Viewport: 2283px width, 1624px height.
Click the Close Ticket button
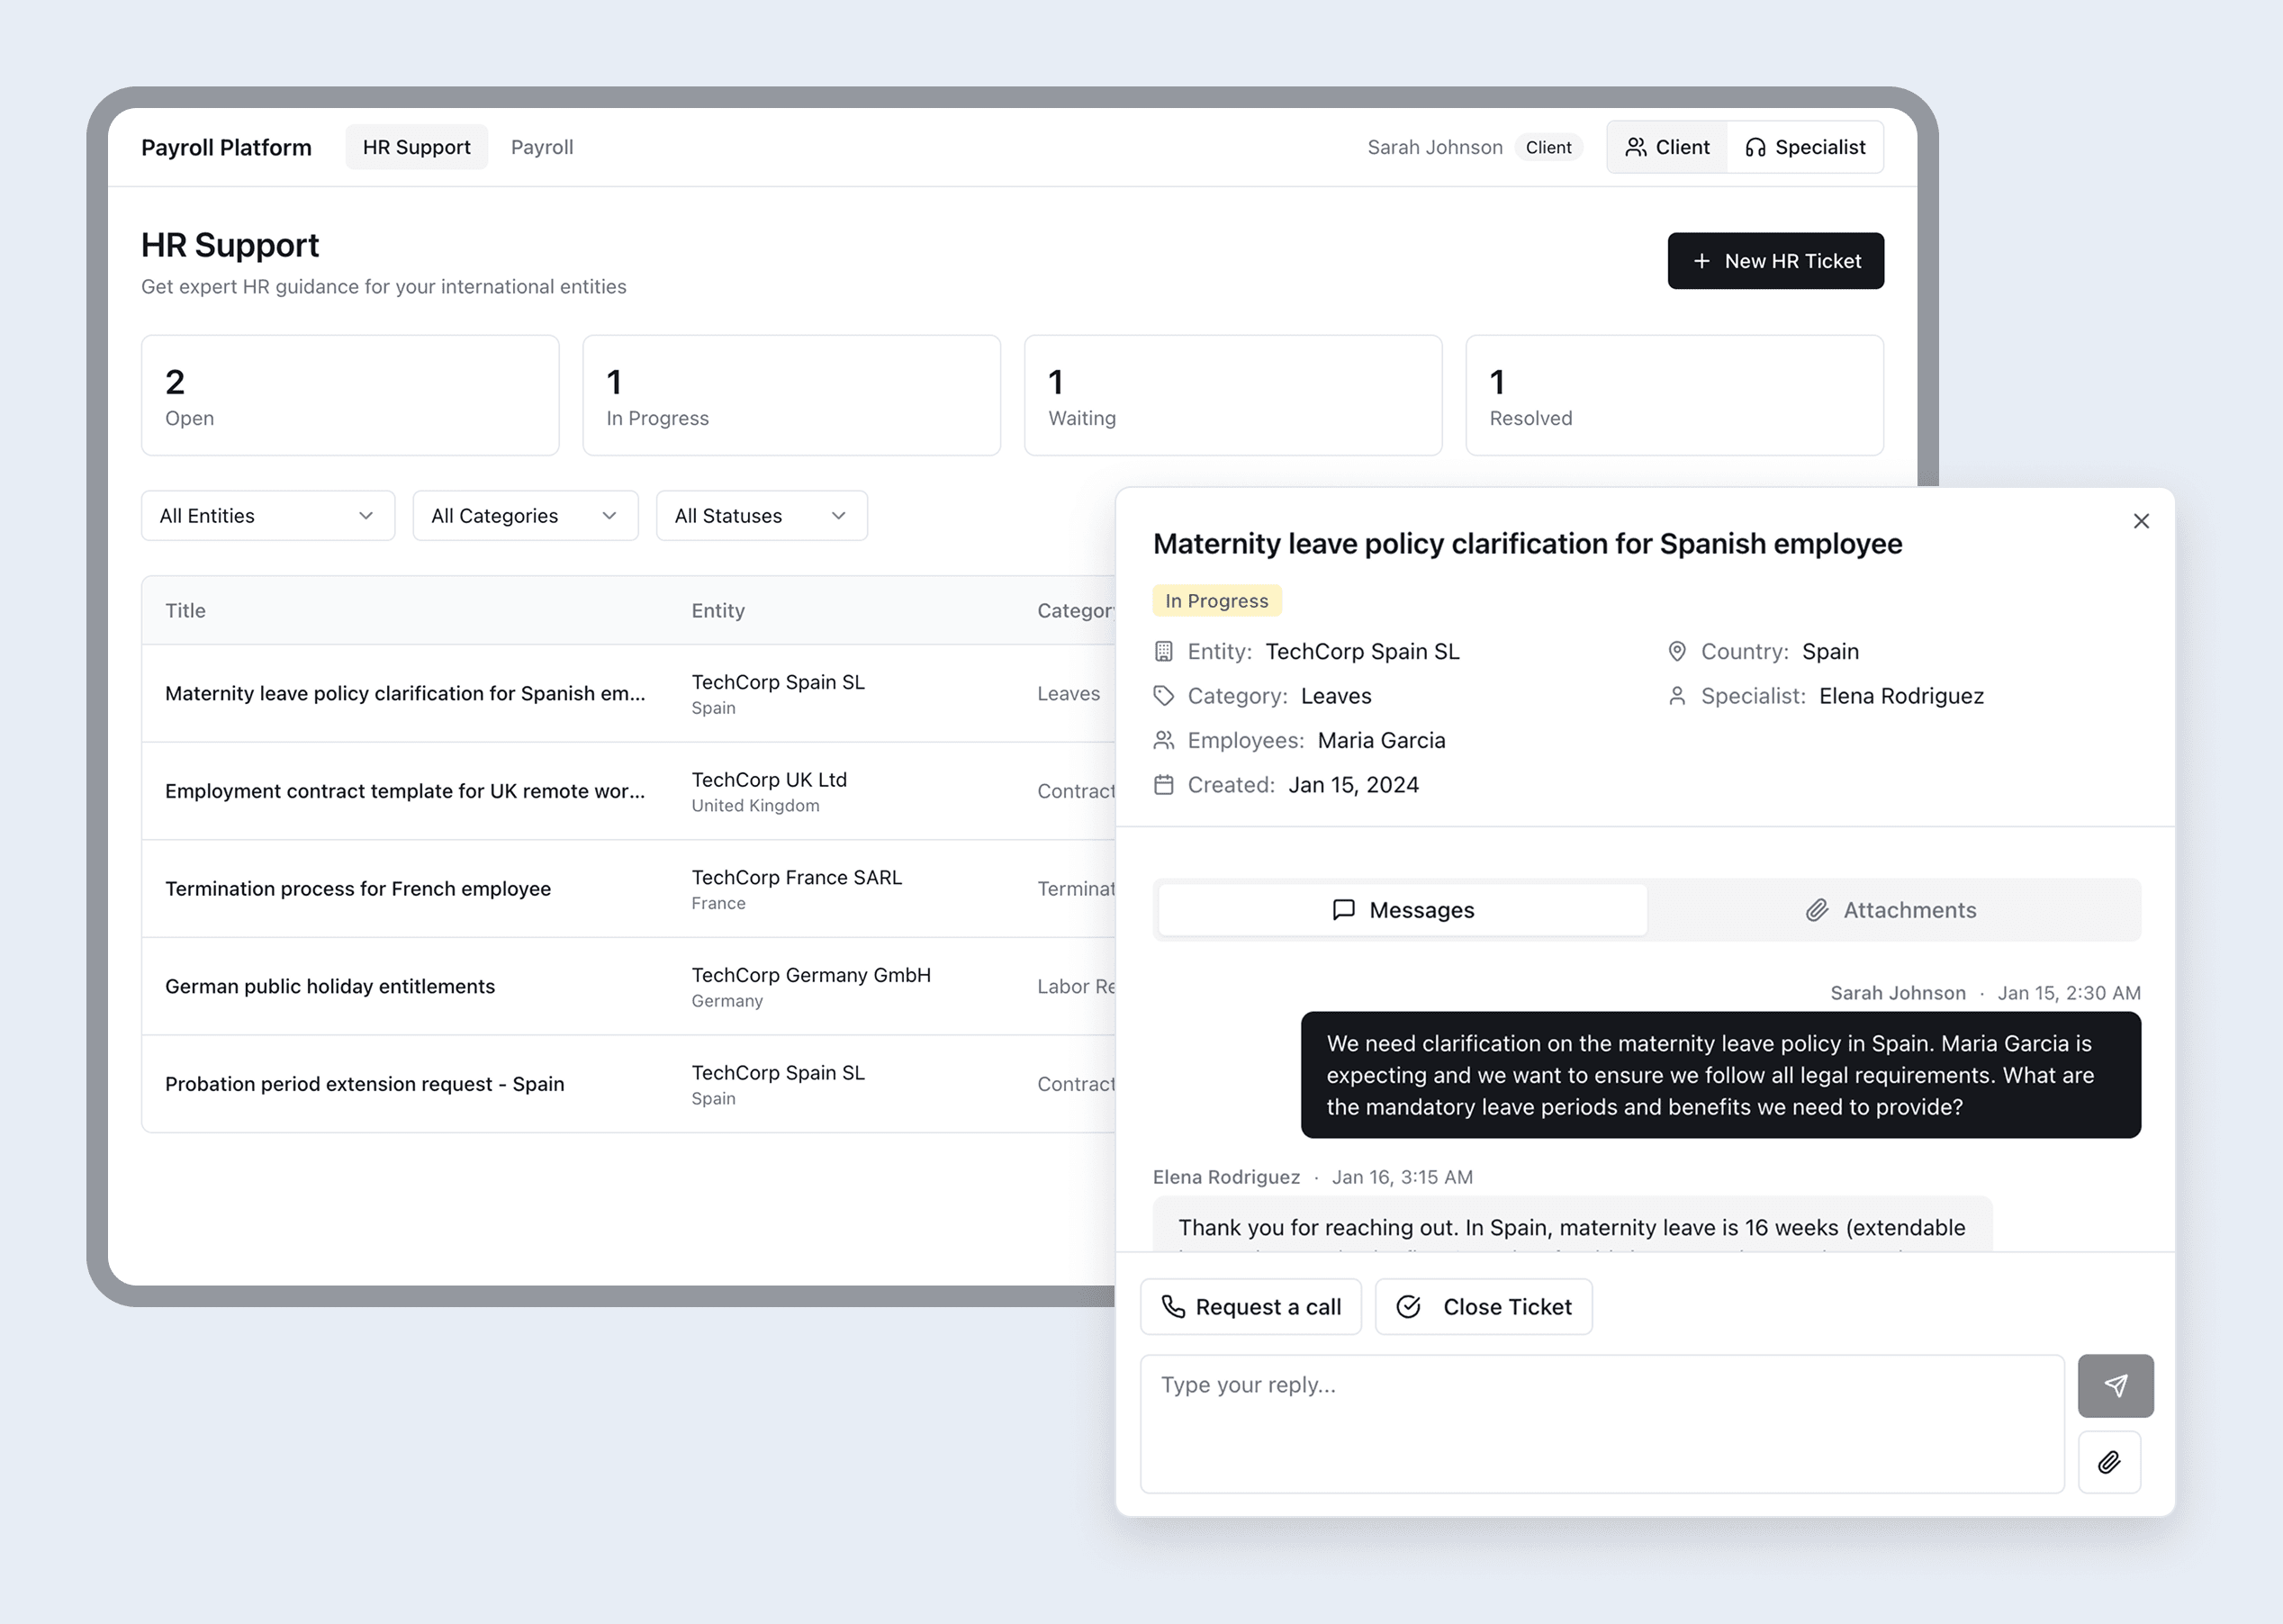pyautogui.click(x=1484, y=1307)
